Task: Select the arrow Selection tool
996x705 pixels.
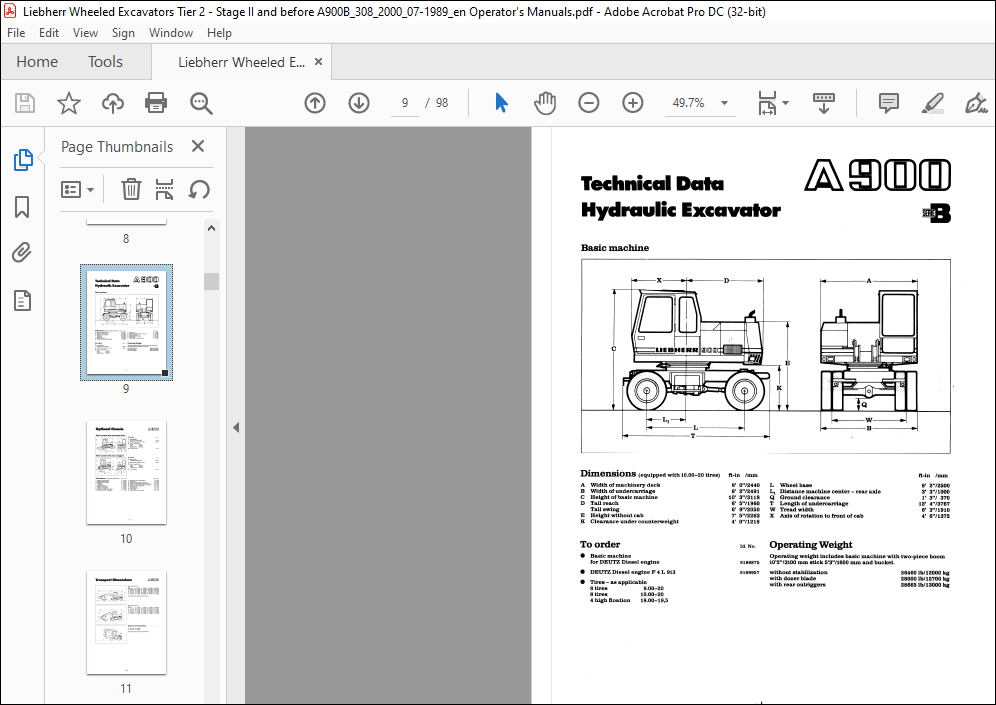Action: click(x=501, y=103)
